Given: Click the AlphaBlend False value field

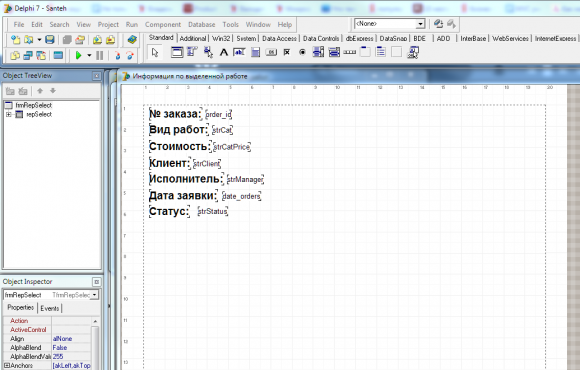Looking at the screenshot, I should [x=71, y=347].
